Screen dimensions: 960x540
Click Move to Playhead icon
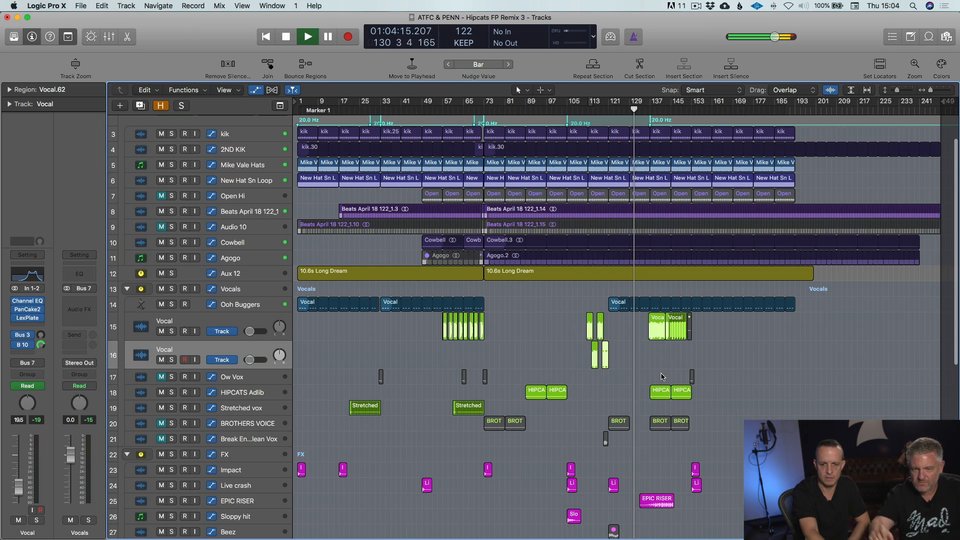point(412,64)
